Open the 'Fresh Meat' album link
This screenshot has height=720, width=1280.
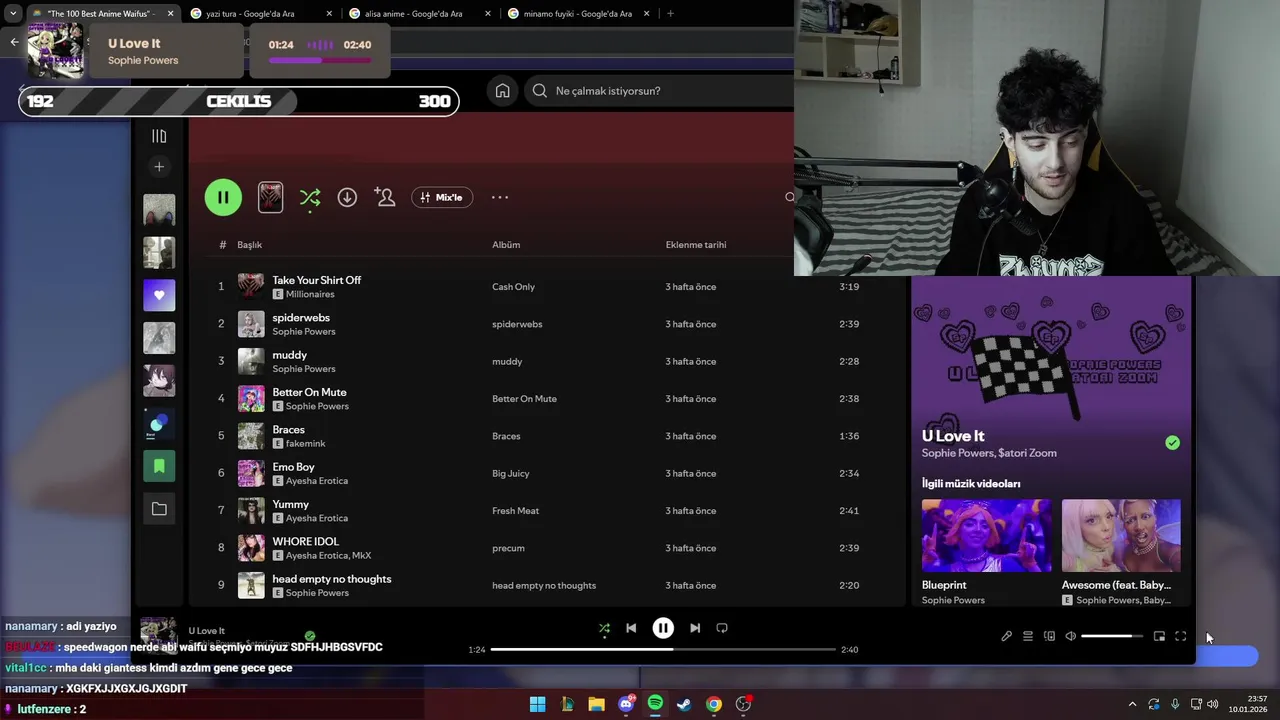click(515, 511)
